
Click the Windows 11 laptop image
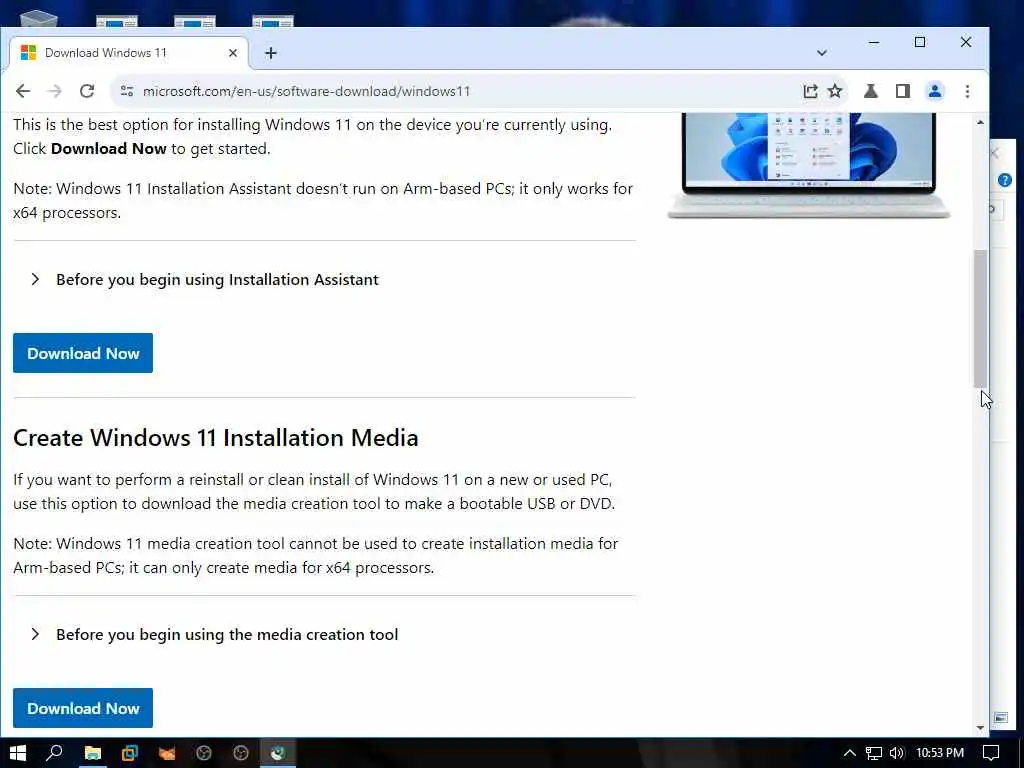click(x=808, y=166)
